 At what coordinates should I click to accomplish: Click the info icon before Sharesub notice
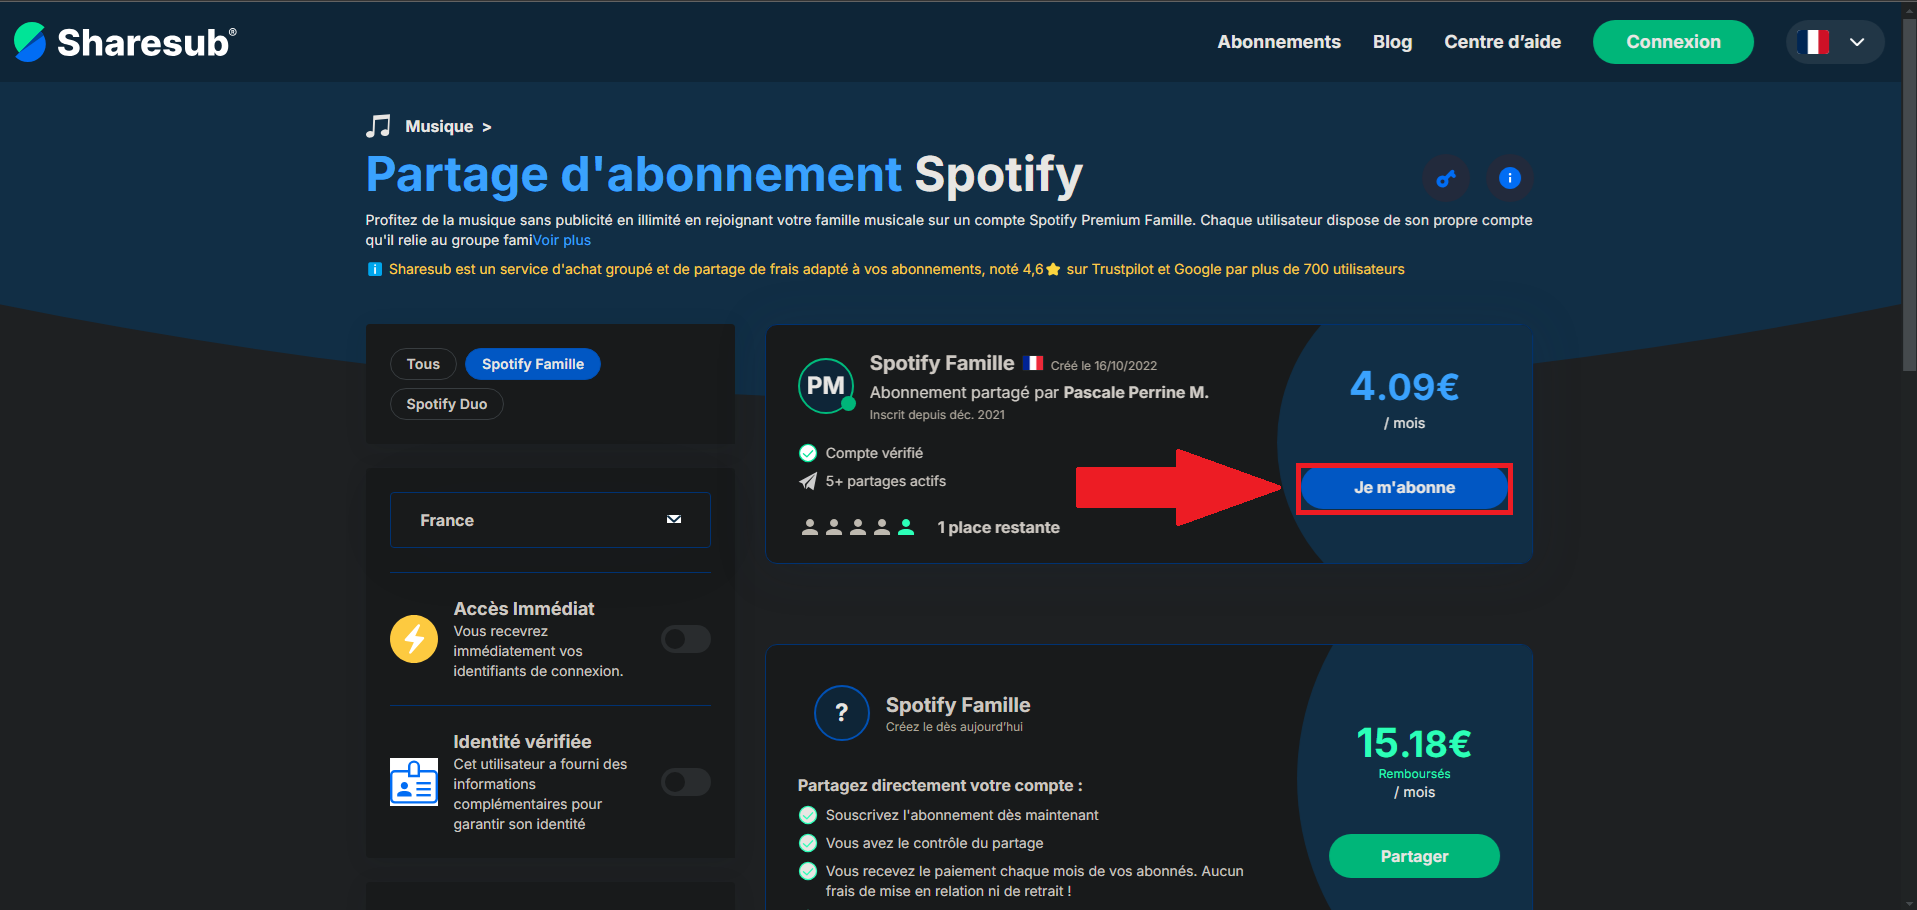coord(375,269)
